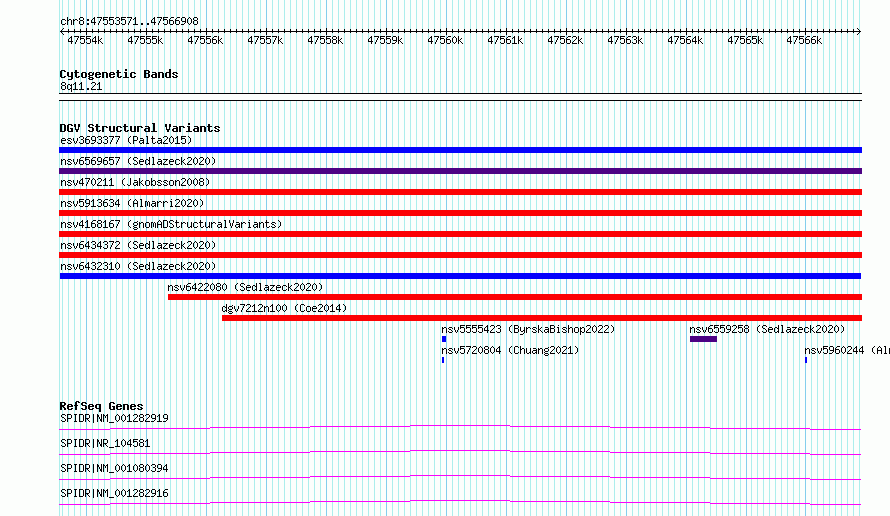
Task: Click the 47561k ruler position
Action: click(x=505, y=40)
